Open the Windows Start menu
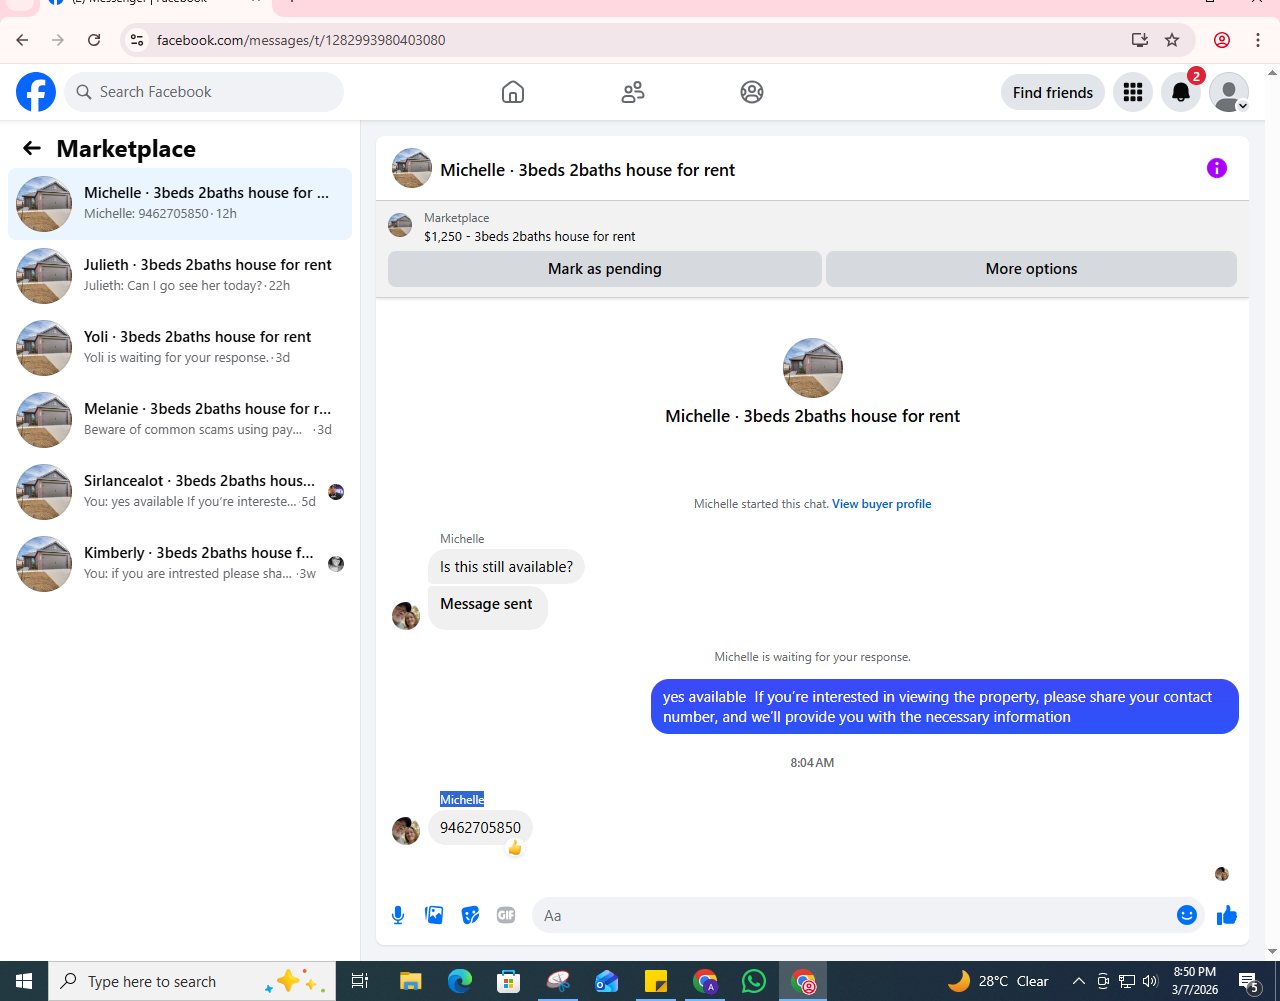This screenshot has width=1280, height=1001. [24, 981]
